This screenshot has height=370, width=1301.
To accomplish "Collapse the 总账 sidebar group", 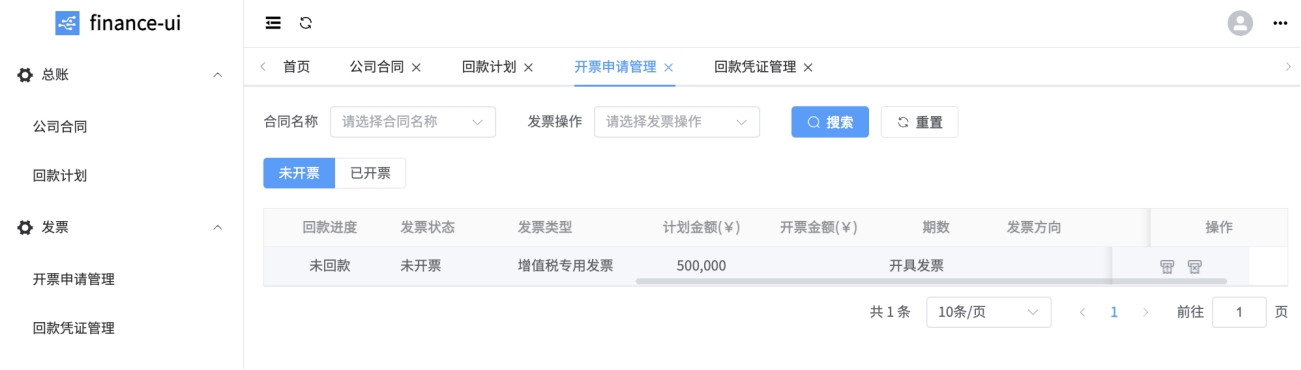I will [121, 75].
